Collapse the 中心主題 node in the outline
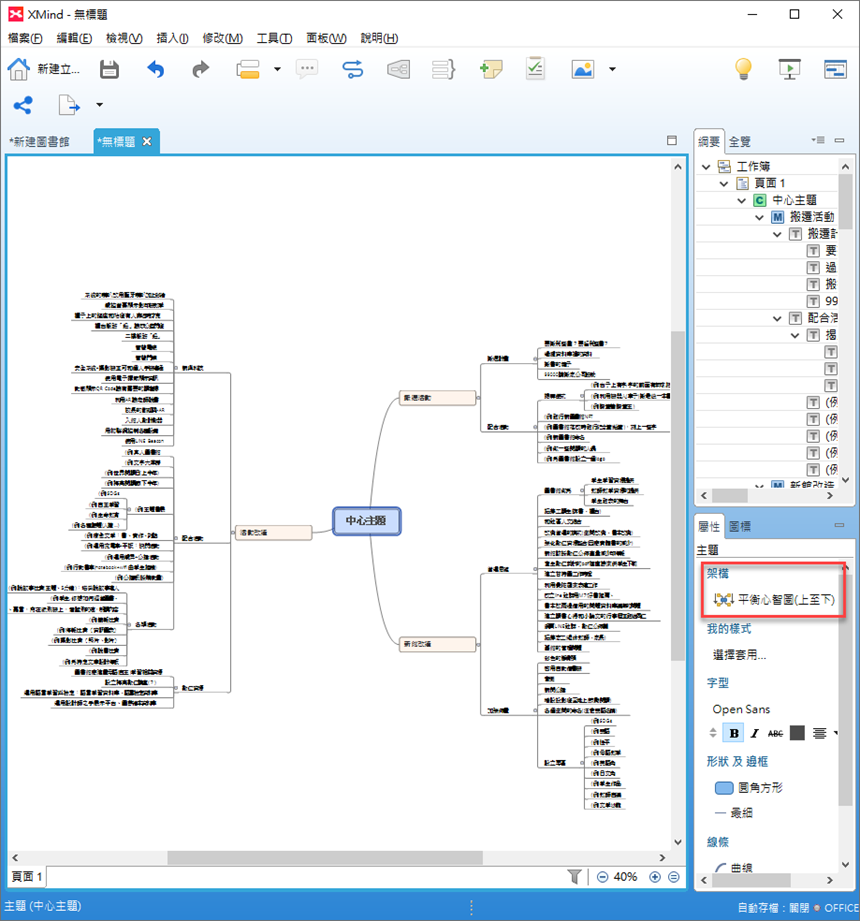 741,201
